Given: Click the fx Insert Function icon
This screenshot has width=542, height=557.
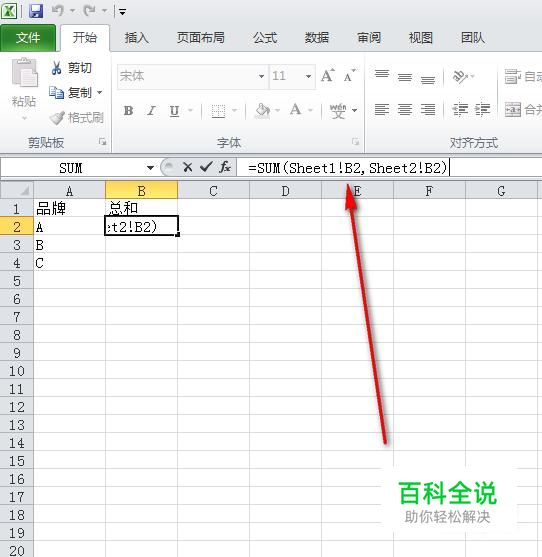Looking at the screenshot, I should (225, 167).
